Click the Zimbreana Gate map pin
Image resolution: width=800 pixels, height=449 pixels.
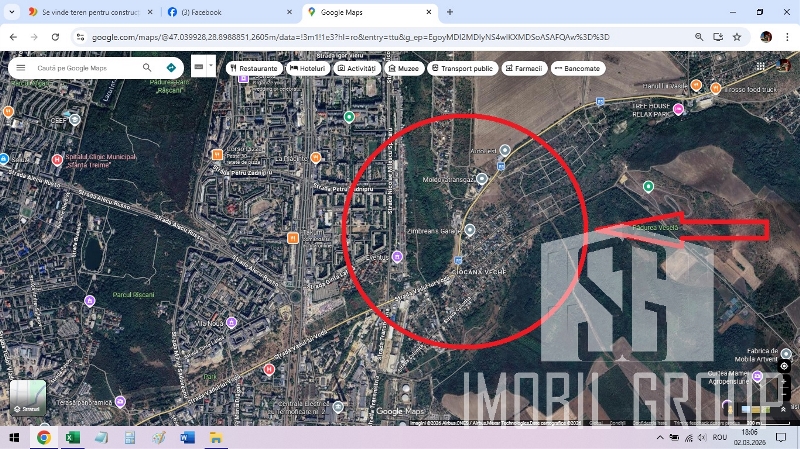point(469,230)
